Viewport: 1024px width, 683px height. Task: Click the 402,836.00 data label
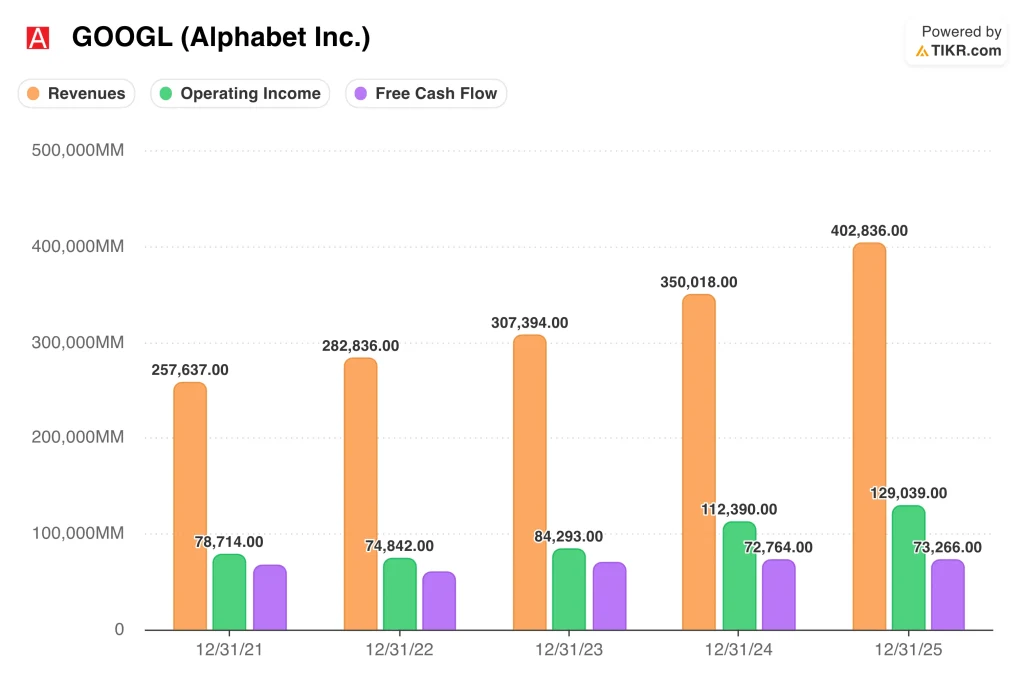click(869, 231)
